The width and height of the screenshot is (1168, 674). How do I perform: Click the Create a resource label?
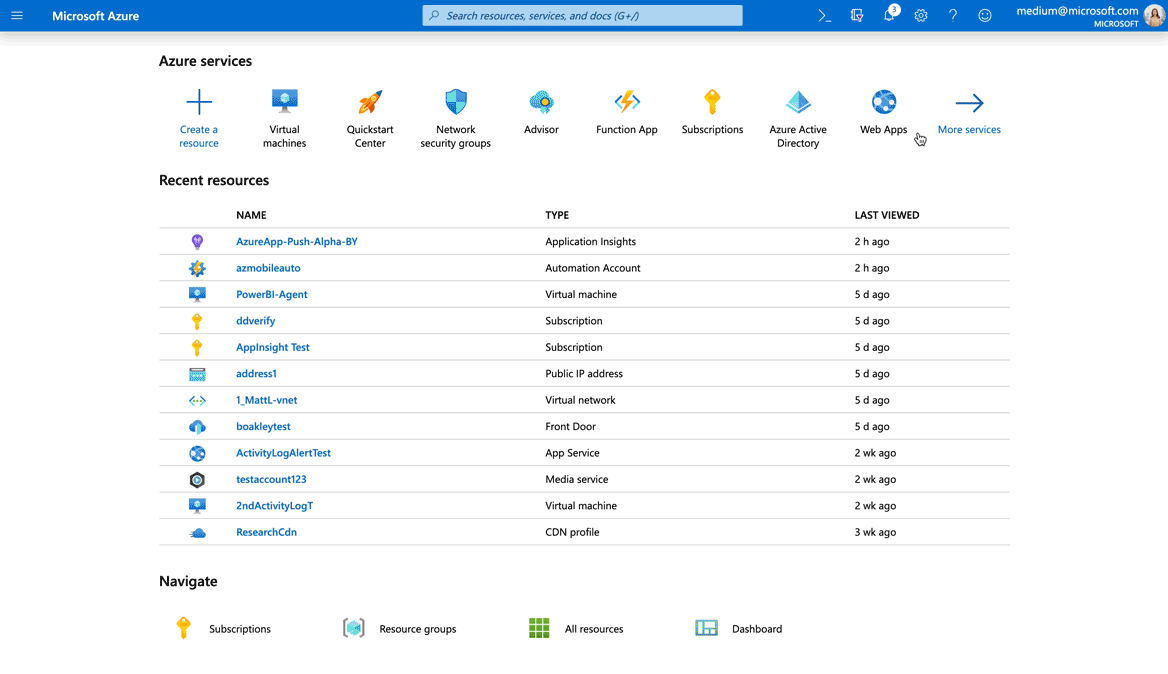(x=199, y=136)
